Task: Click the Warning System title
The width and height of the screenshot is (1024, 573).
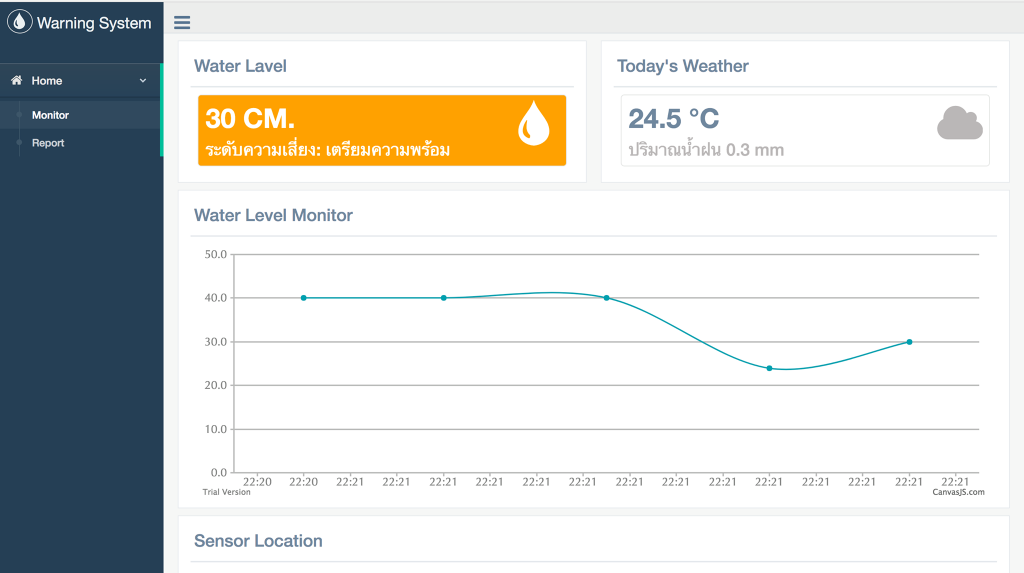Action: pos(94,23)
